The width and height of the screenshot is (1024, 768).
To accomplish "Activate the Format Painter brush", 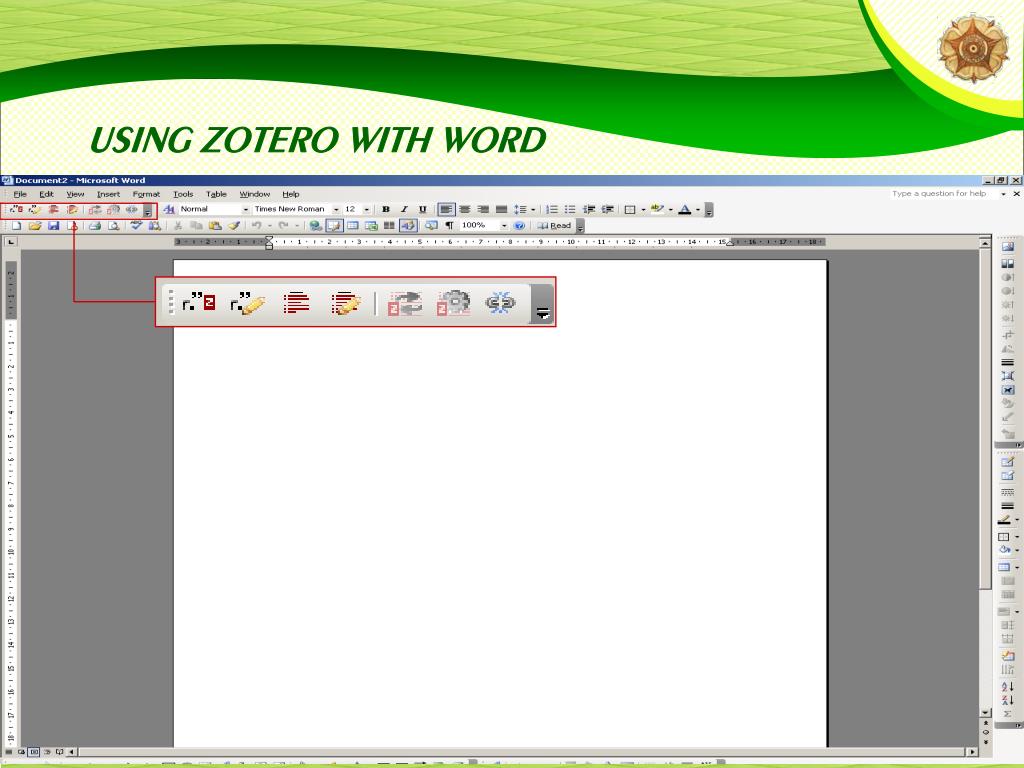I will click(234, 226).
